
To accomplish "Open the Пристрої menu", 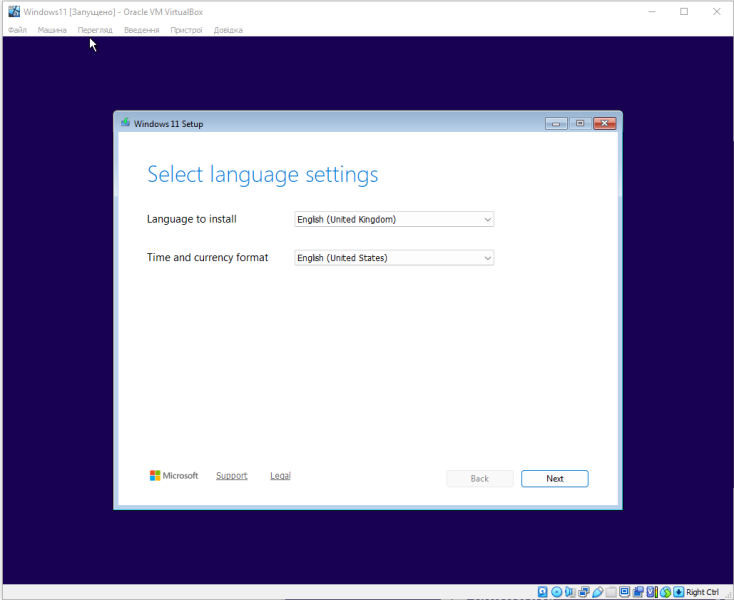I will click(186, 30).
